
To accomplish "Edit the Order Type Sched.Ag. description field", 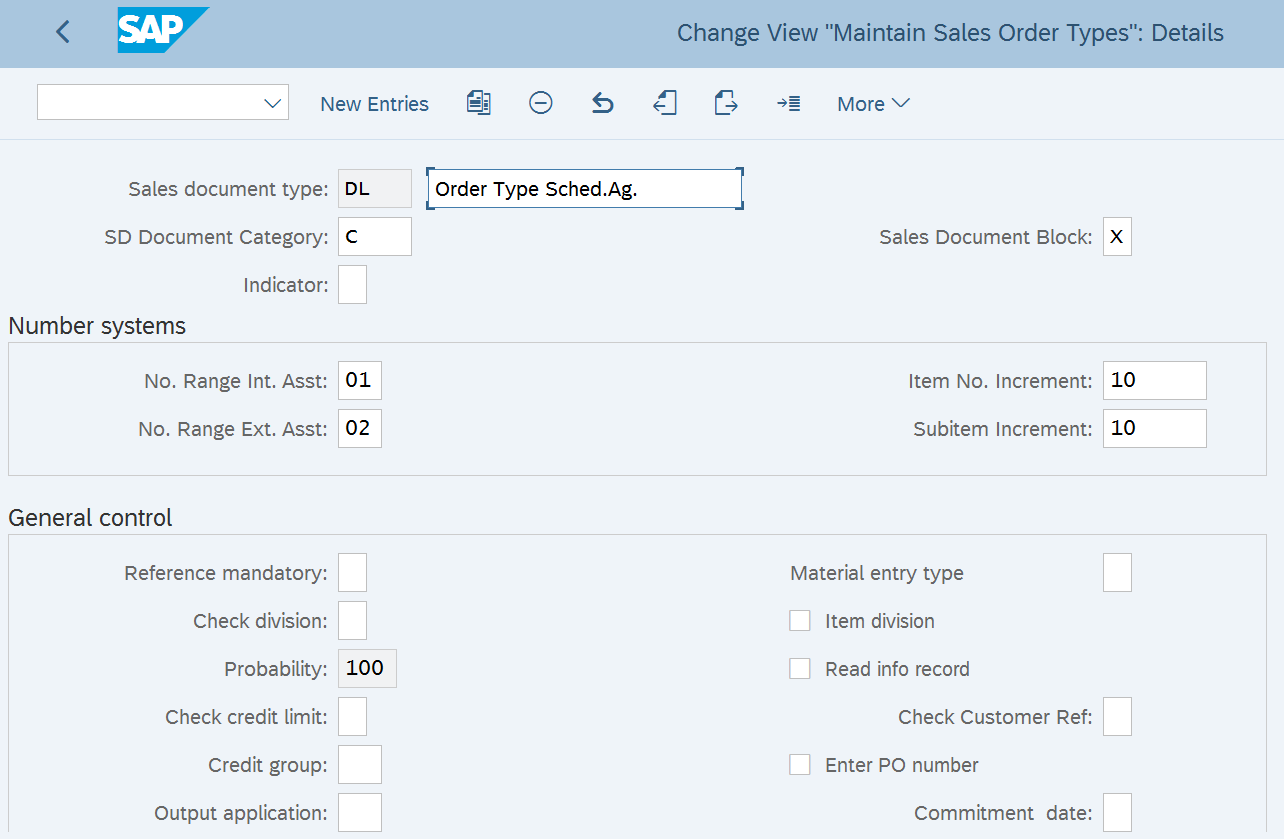I will [585, 189].
